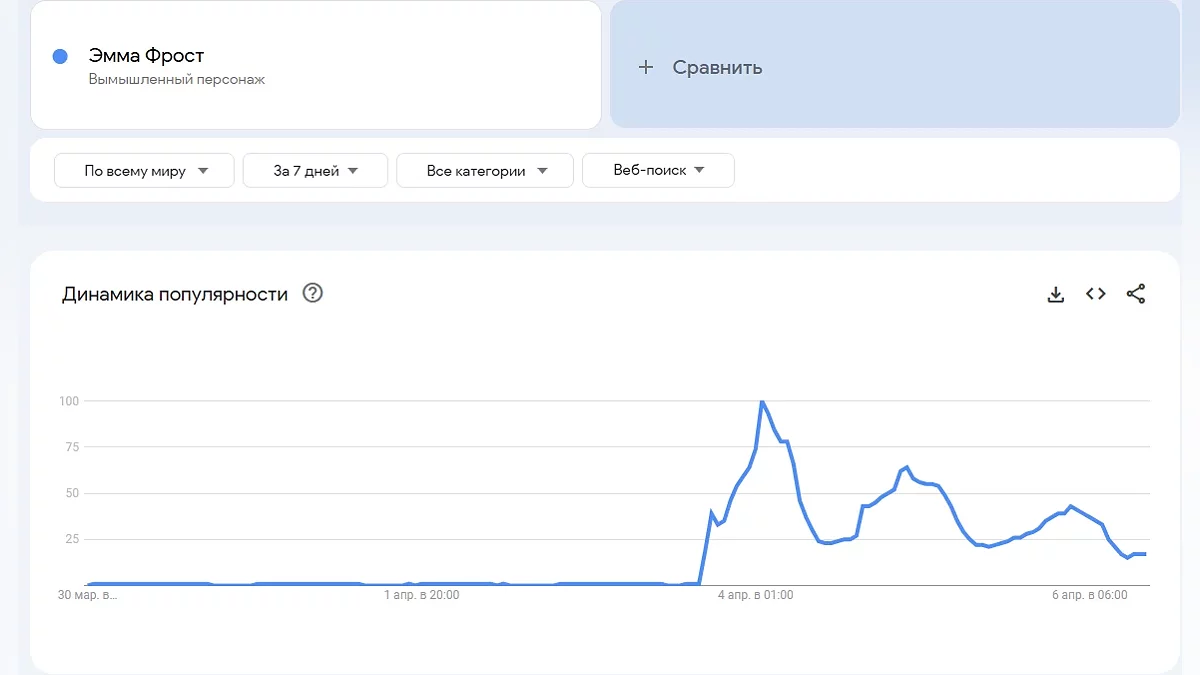Open the За 7 дней time range dropdown

(x=315, y=171)
